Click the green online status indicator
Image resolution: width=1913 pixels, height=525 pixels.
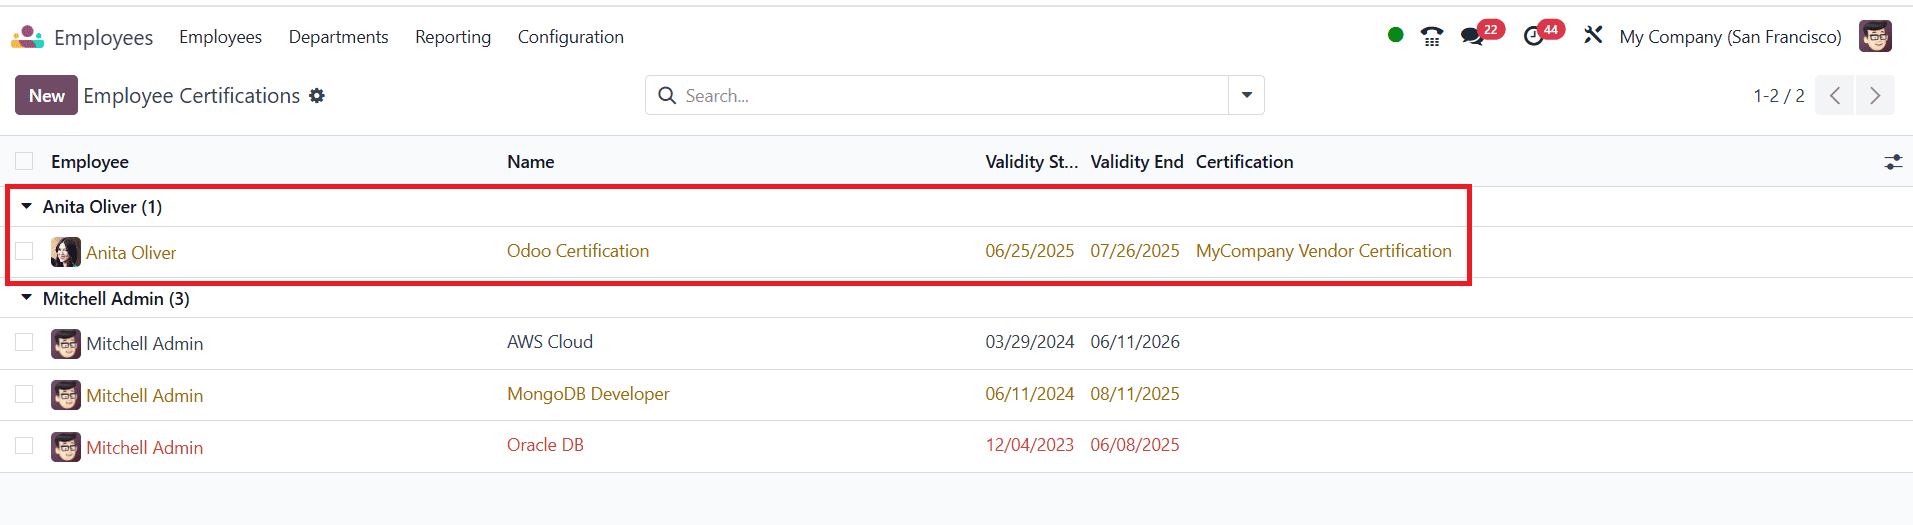[1395, 35]
